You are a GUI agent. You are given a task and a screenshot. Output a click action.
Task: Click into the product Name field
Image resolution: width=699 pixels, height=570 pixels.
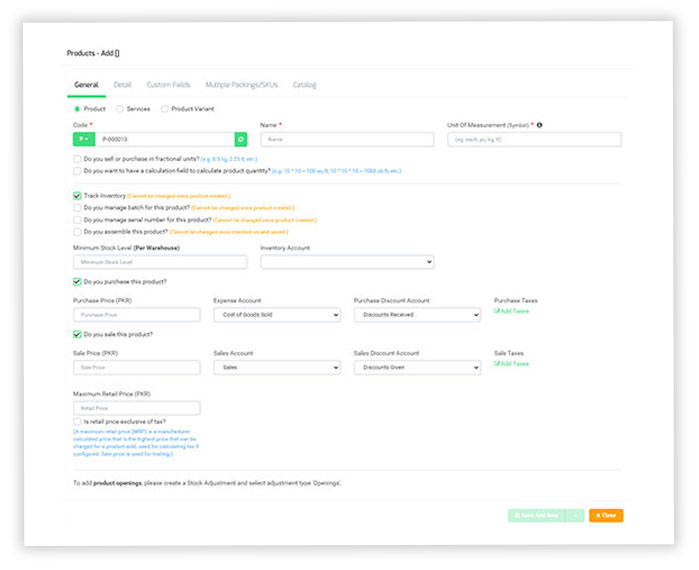tap(346, 140)
